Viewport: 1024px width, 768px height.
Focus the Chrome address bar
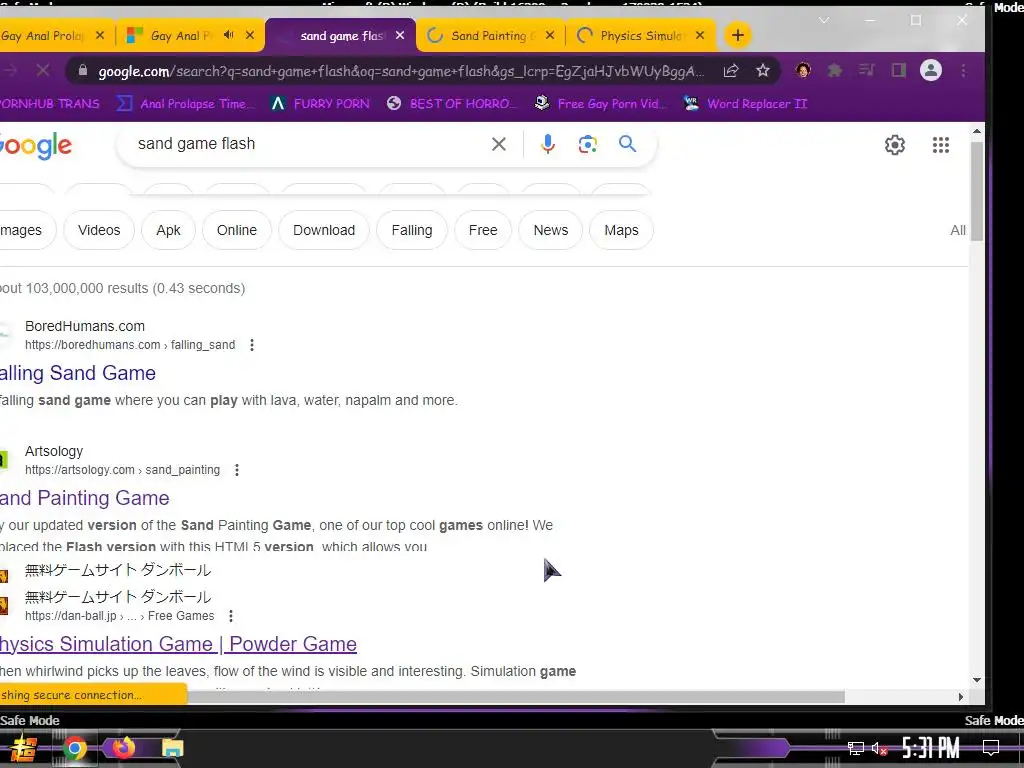click(x=401, y=71)
